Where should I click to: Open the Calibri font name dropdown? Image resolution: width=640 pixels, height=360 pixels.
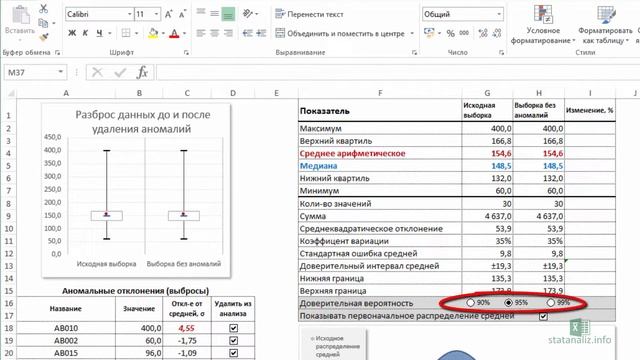129,14
